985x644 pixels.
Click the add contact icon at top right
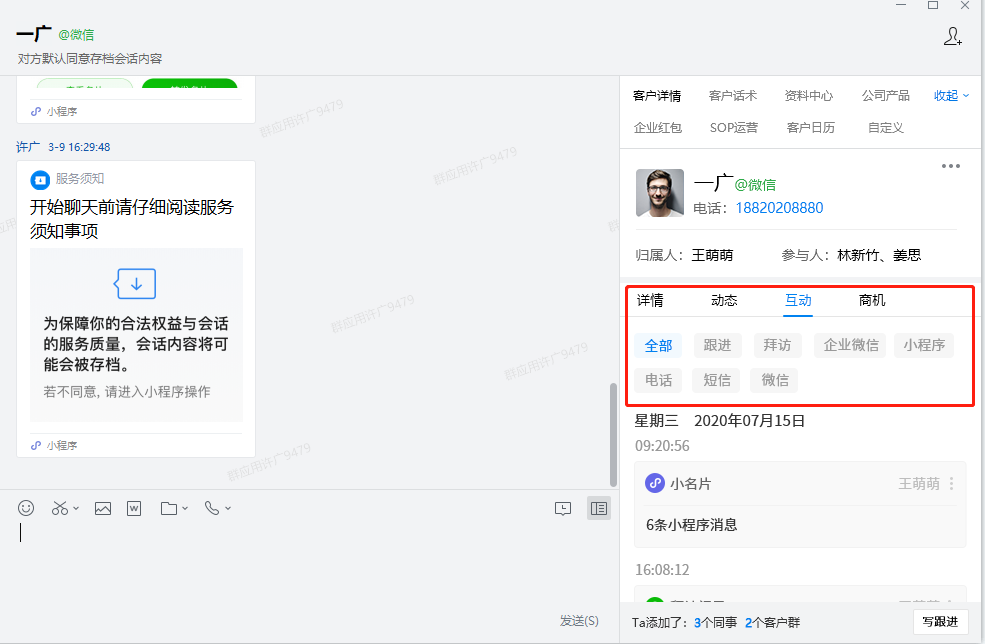(x=952, y=36)
